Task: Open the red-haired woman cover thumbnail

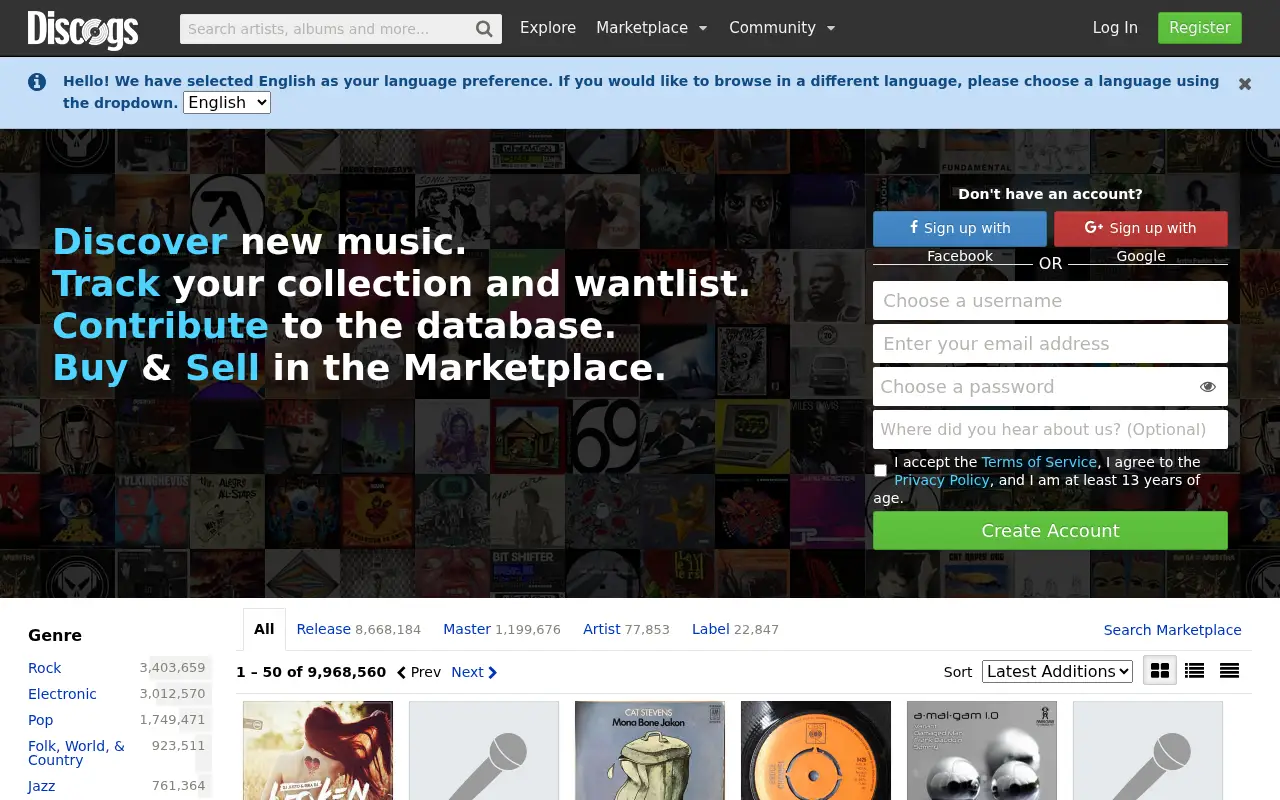Action: [318, 750]
